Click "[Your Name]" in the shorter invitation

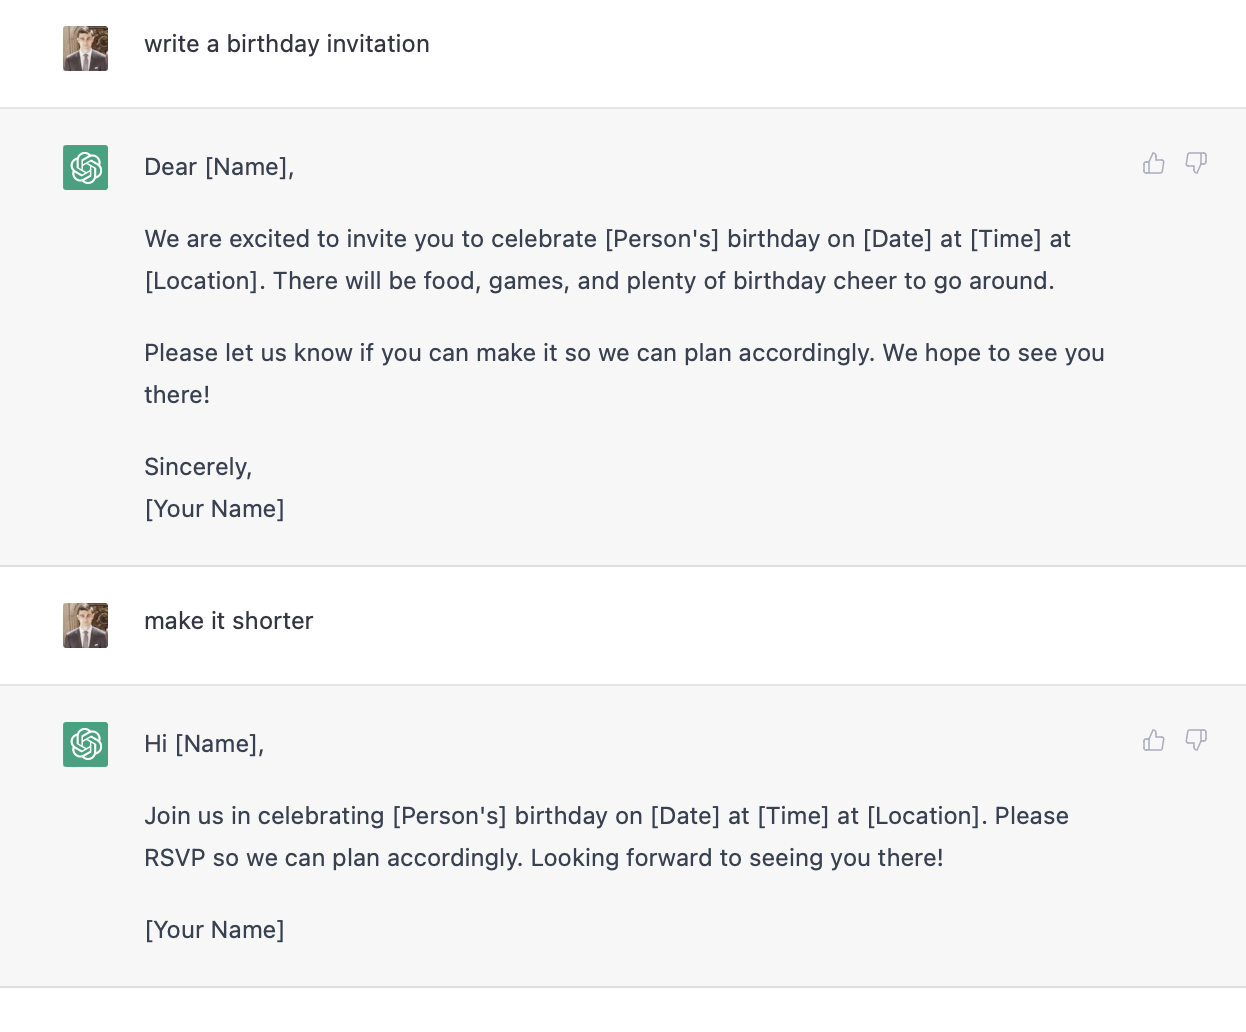coord(215,930)
